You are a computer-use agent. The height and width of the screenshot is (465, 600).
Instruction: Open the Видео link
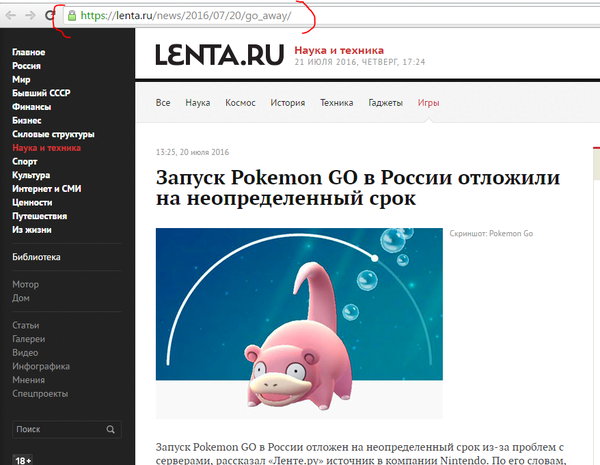[25, 353]
